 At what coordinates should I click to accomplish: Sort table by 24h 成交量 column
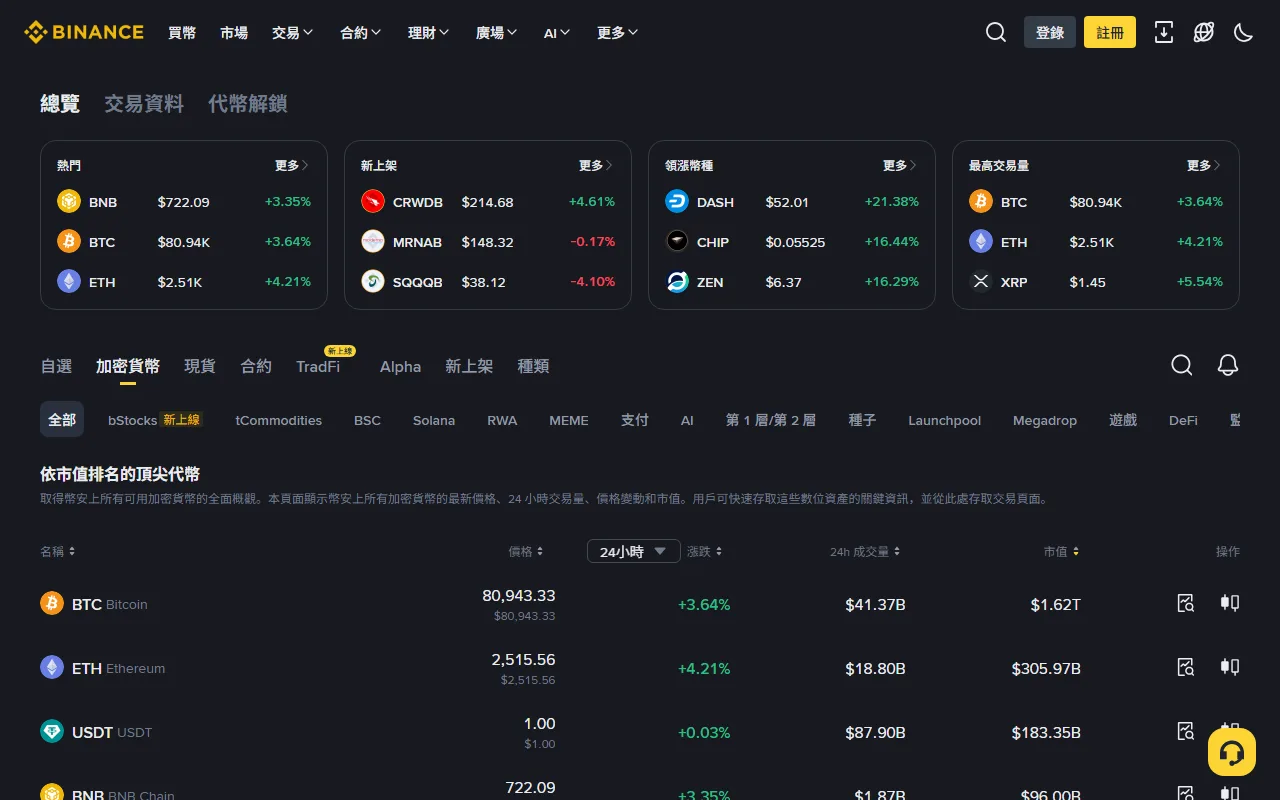click(865, 551)
